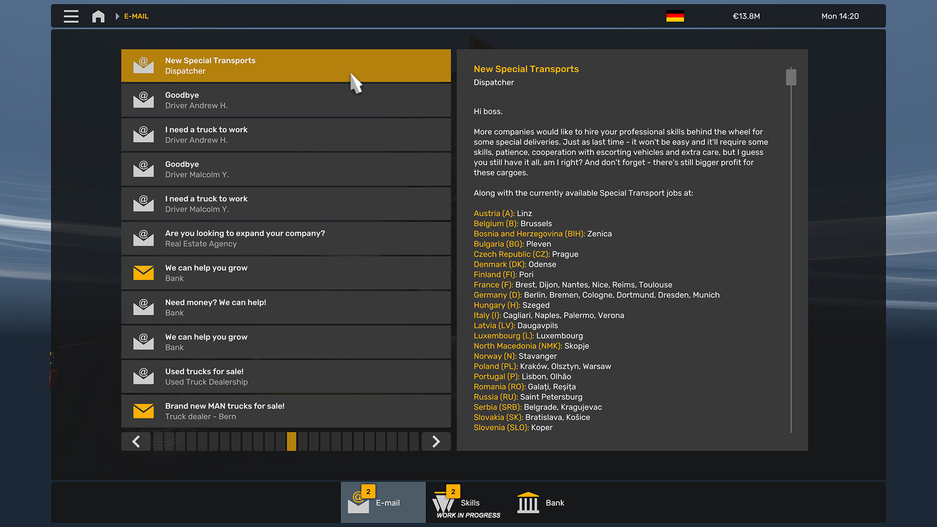The height and width of the screenshot is (527, 937).
Task: Click the 'Poland (PL):' country label
Action: tap(495, 366)
